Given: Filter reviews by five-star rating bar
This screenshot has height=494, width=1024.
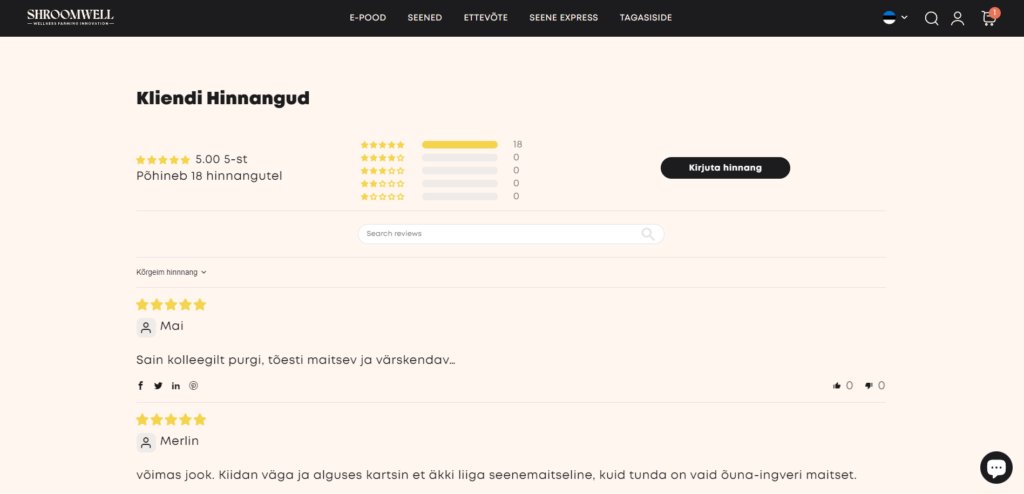Looking at the screenshot, I should [x=459, y=145].
